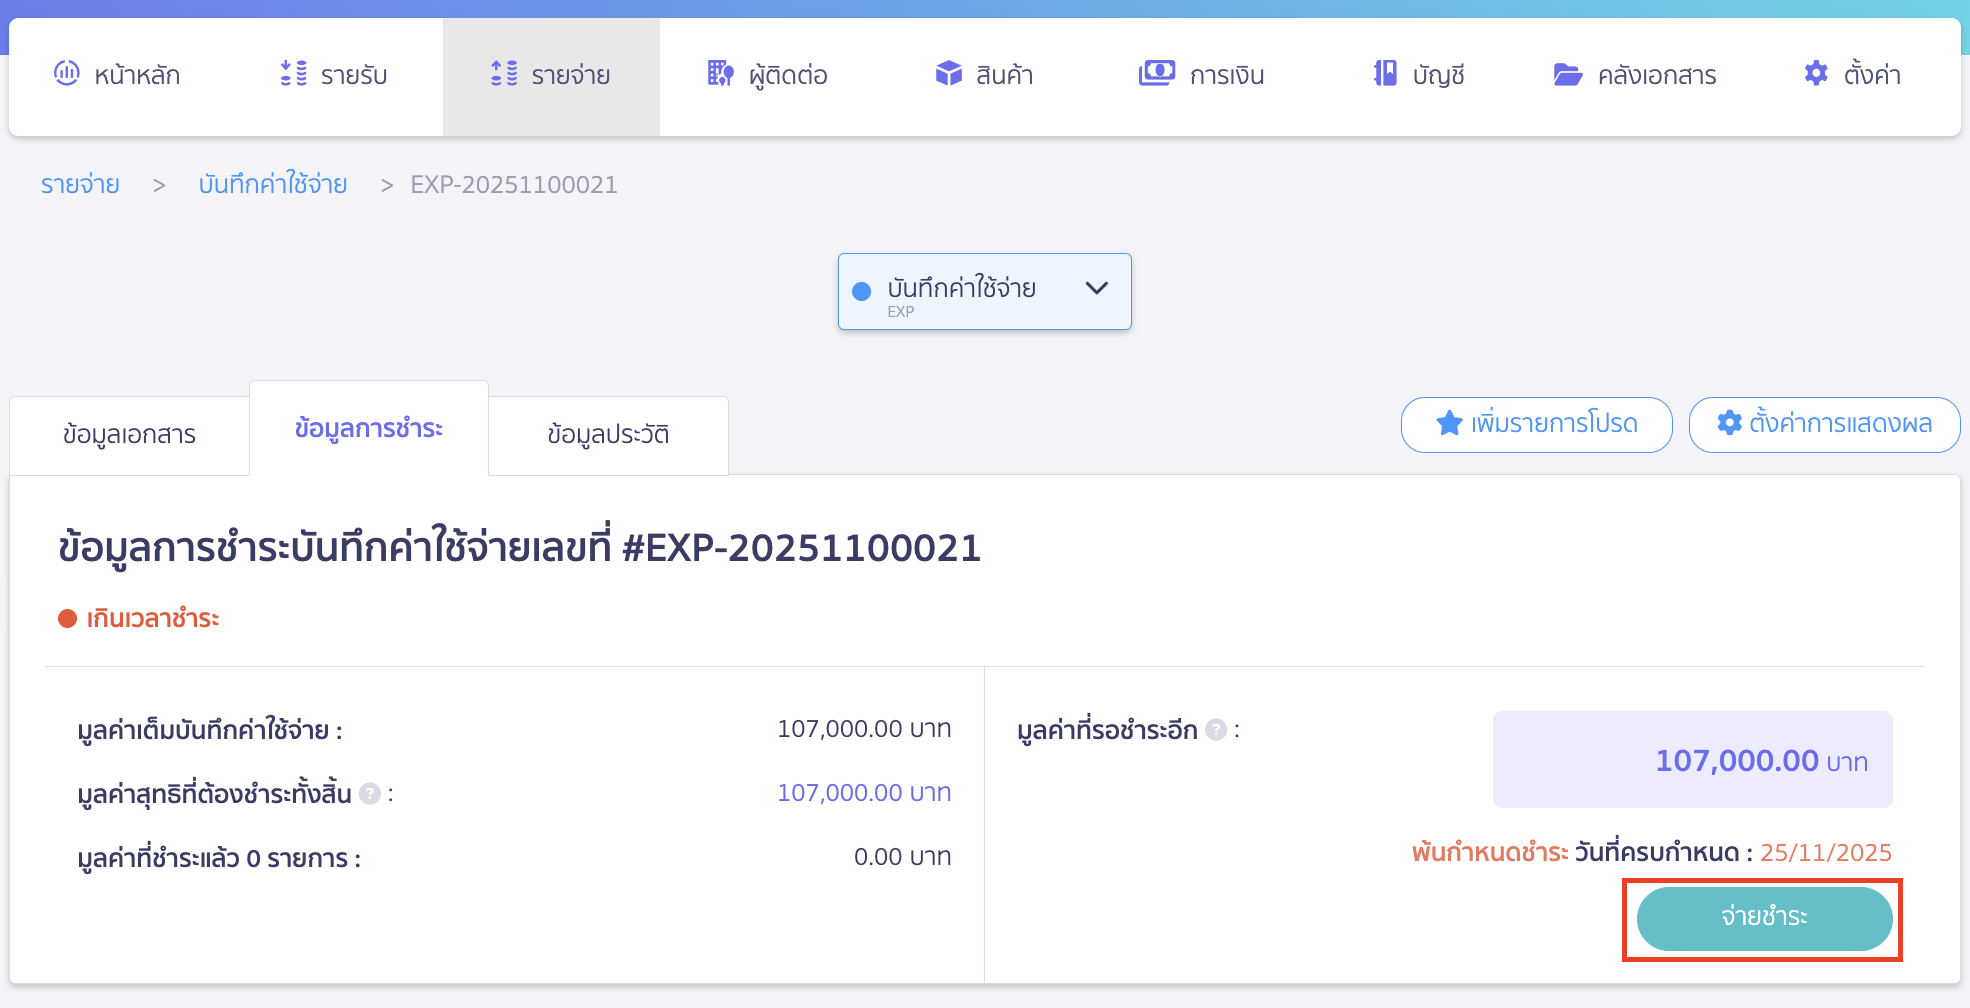The width and height of the screenshot is (1970, 1008).
Task: Open the รายจ่าย expenses menu in the navbar
Action: [x=551, y=75]
